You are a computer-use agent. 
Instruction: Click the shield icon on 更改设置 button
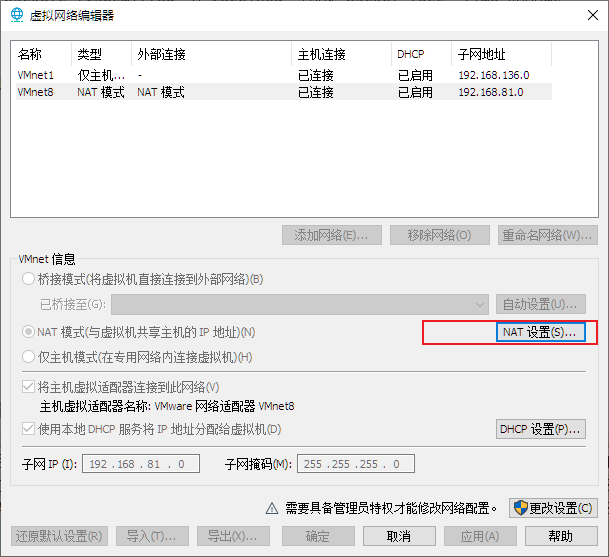tap(521, 508)
